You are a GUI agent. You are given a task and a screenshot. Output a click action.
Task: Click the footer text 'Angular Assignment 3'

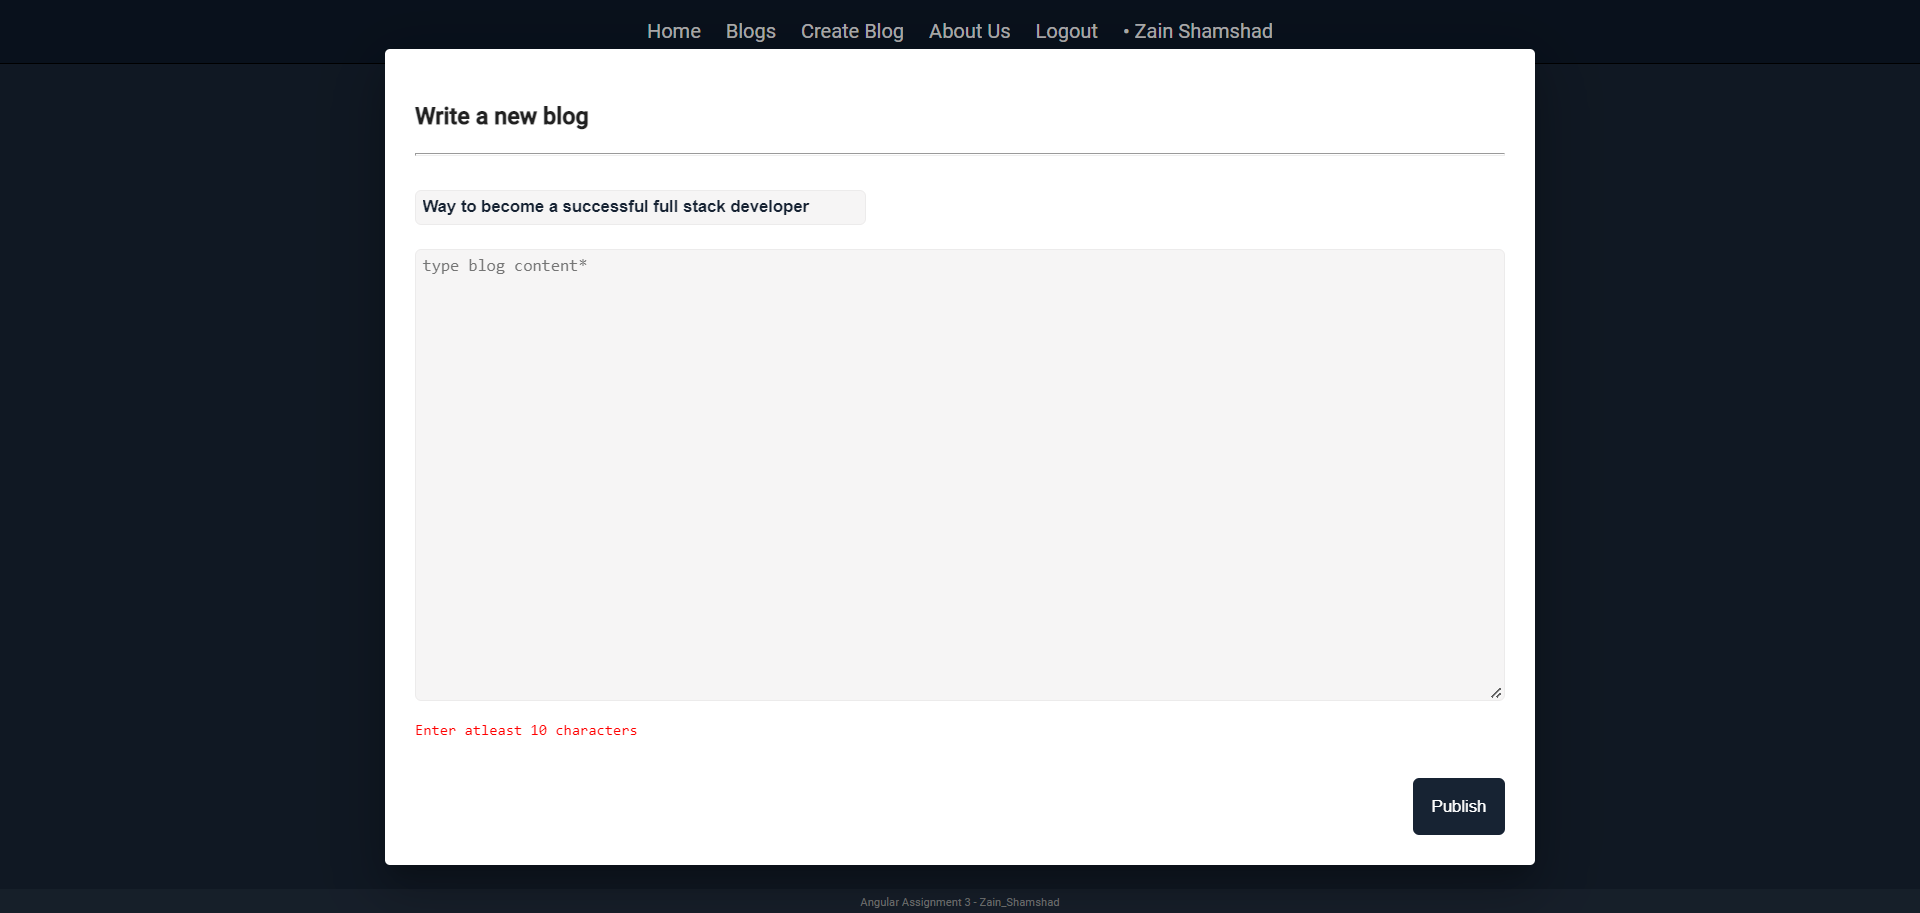(913, 901)
